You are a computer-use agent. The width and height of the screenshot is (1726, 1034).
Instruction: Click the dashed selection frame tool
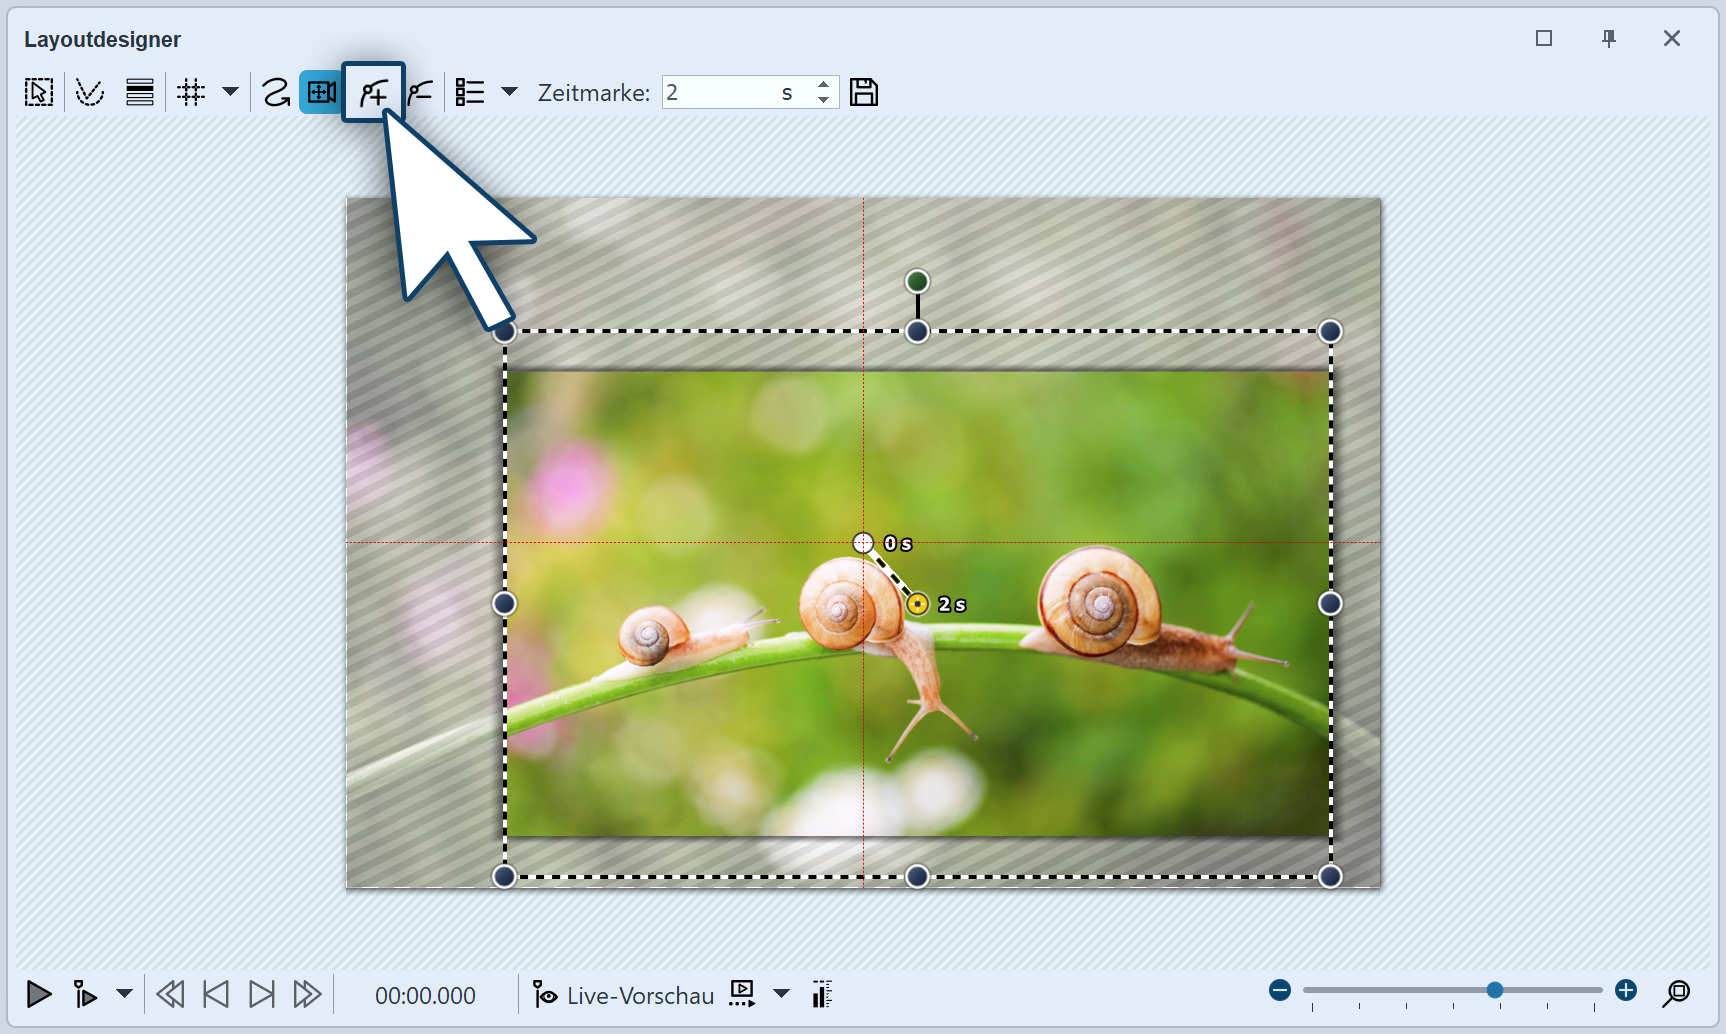(x=39, y=93)
